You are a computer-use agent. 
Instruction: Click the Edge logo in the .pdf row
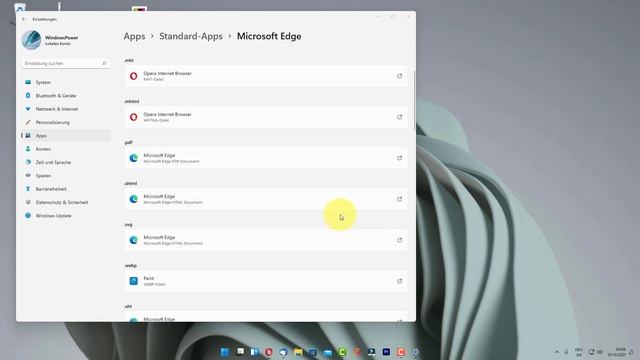133,158
